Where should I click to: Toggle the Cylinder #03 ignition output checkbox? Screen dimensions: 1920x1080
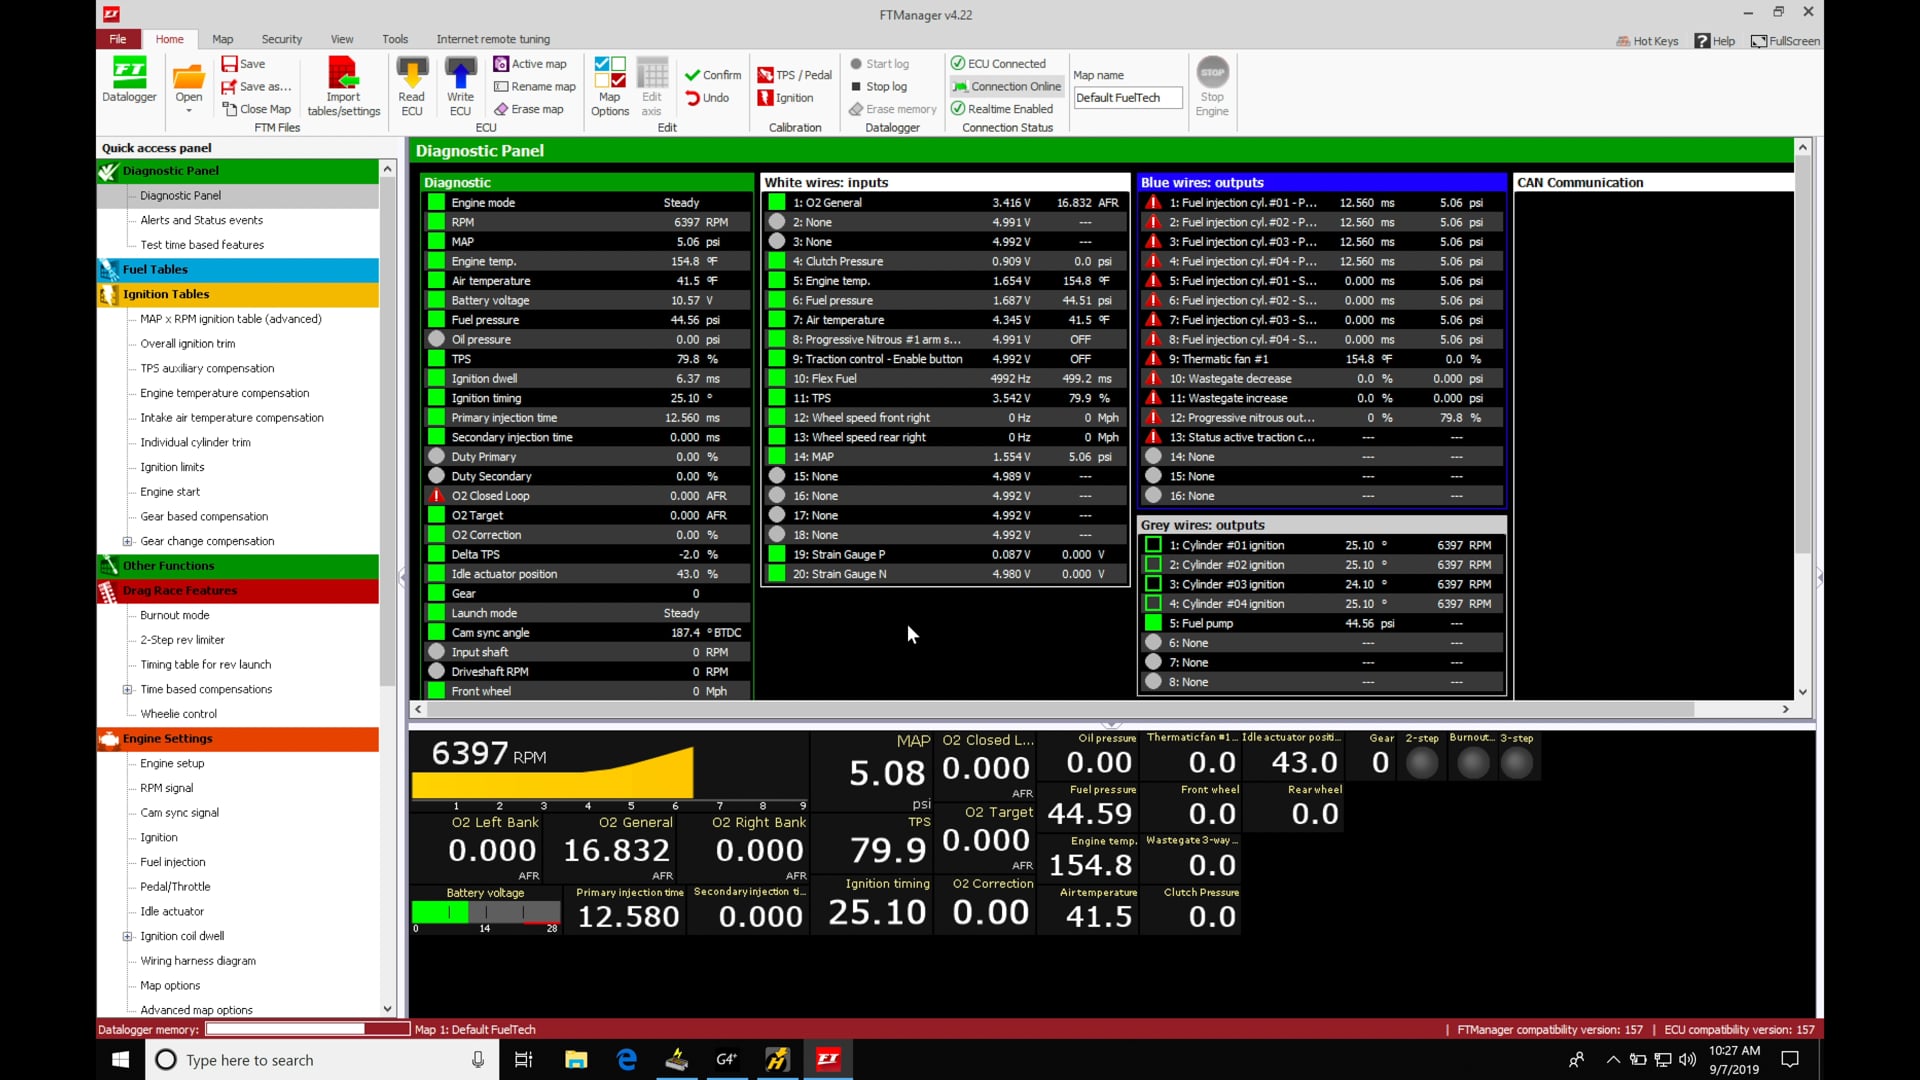pyautogui.click(x=1153, y=584)
